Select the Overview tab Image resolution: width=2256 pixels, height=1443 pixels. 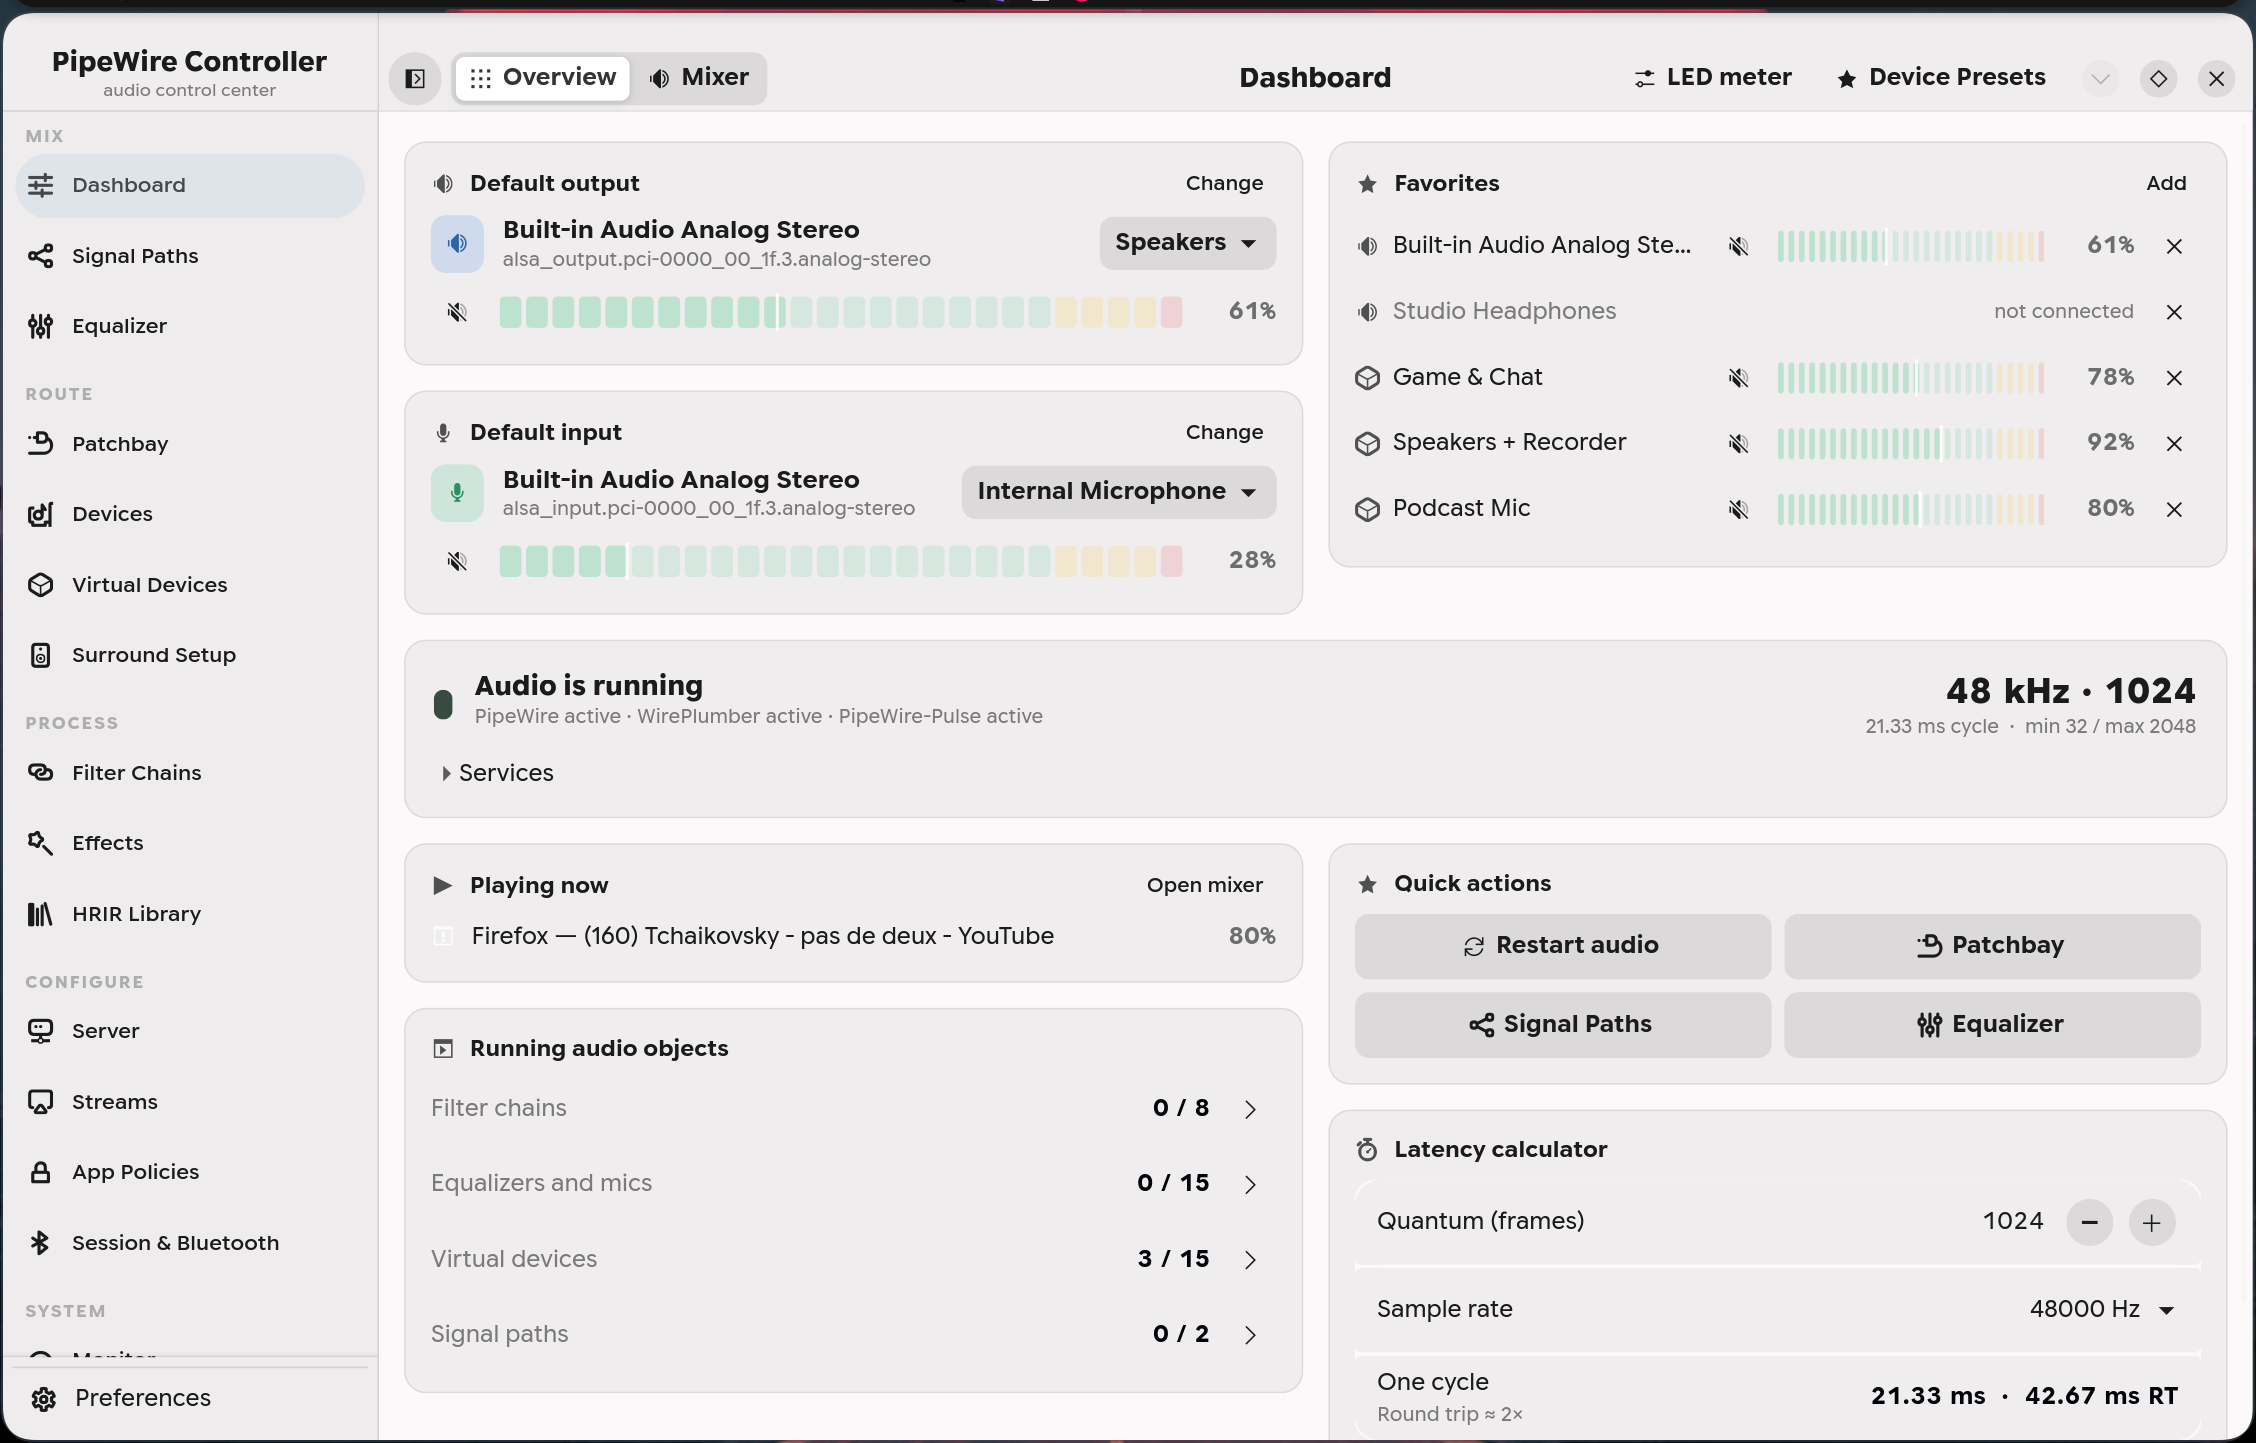(543, 78)
